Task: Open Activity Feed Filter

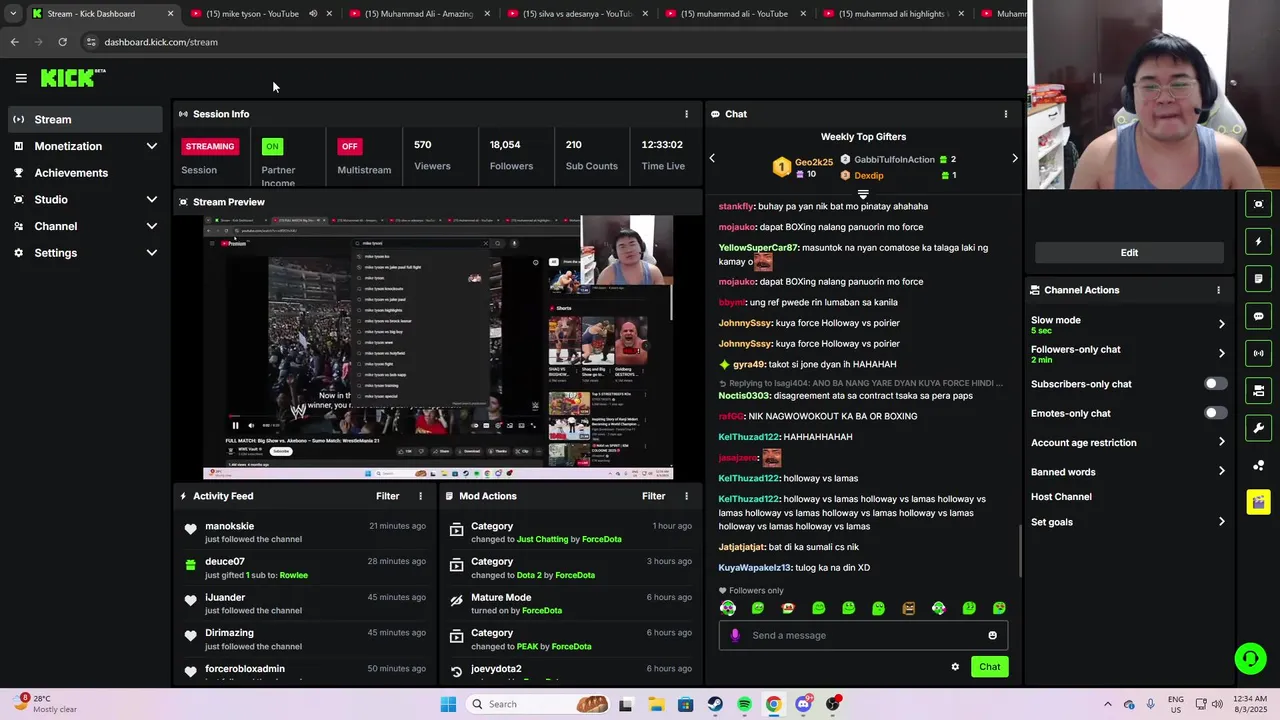Action: [x=387, y=496]
